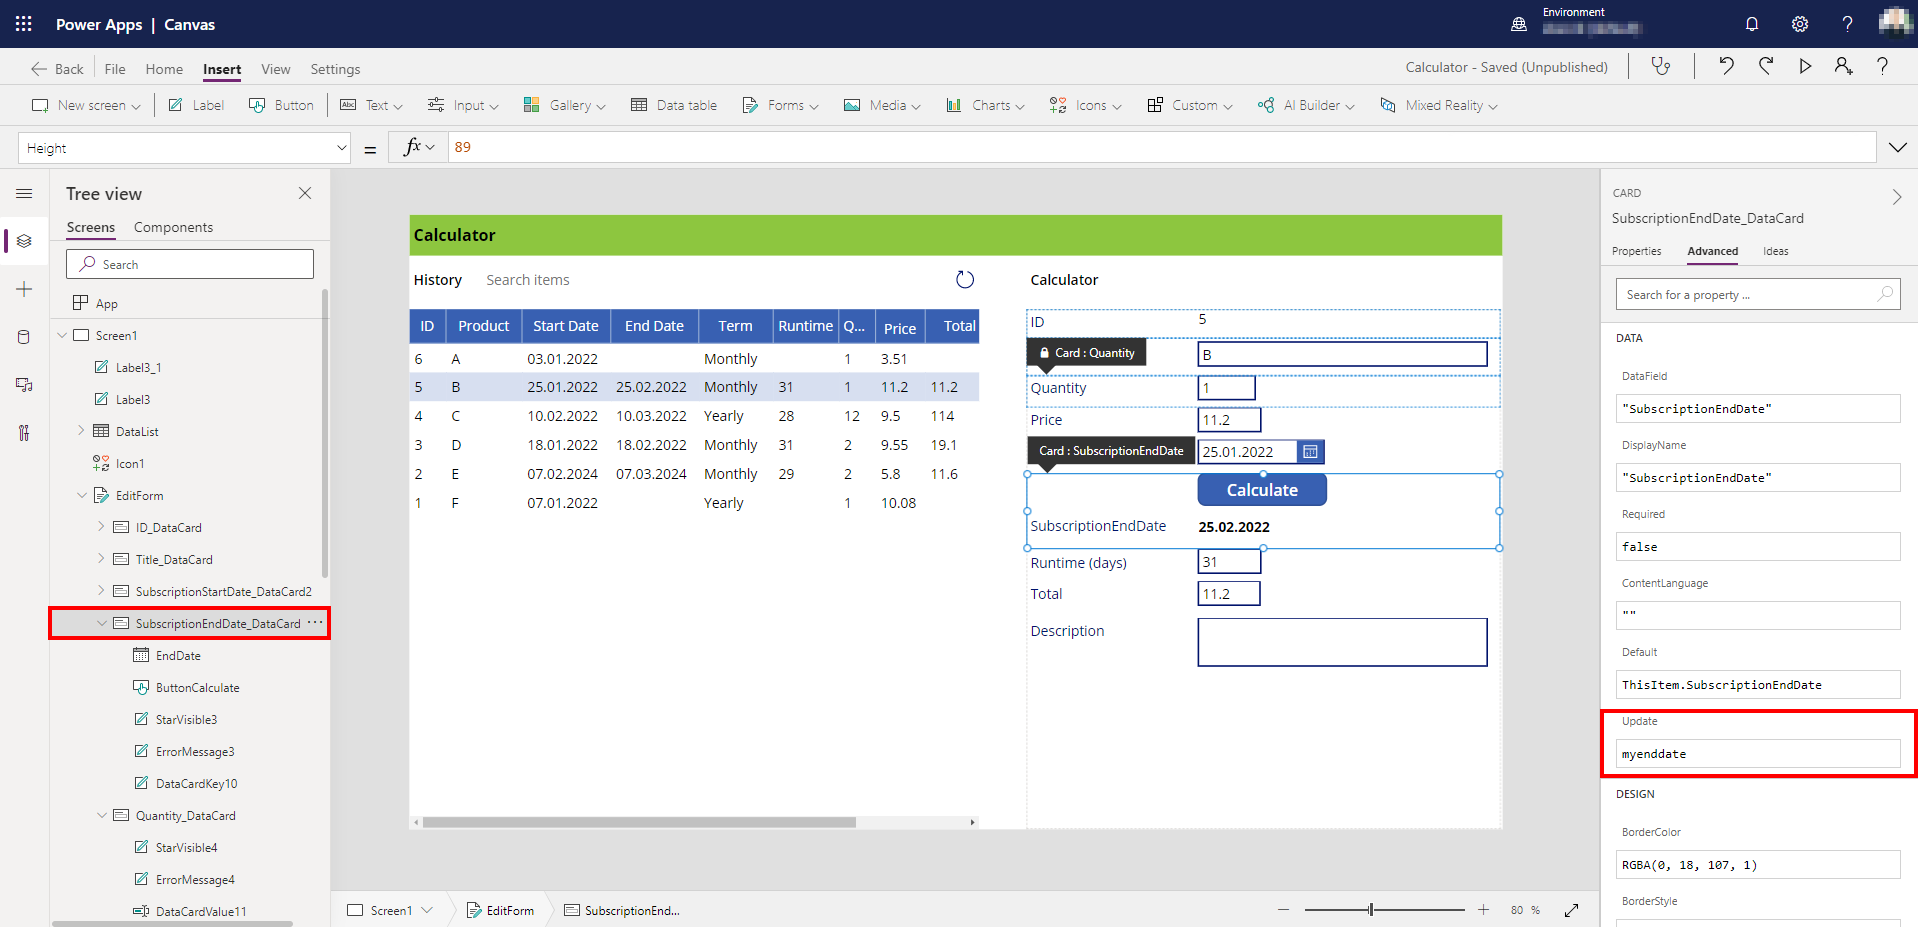Collapse the EditForm tree node
Image resolution: width=1918 pixels, height=927 pixels.
click(x=82, y=496)
